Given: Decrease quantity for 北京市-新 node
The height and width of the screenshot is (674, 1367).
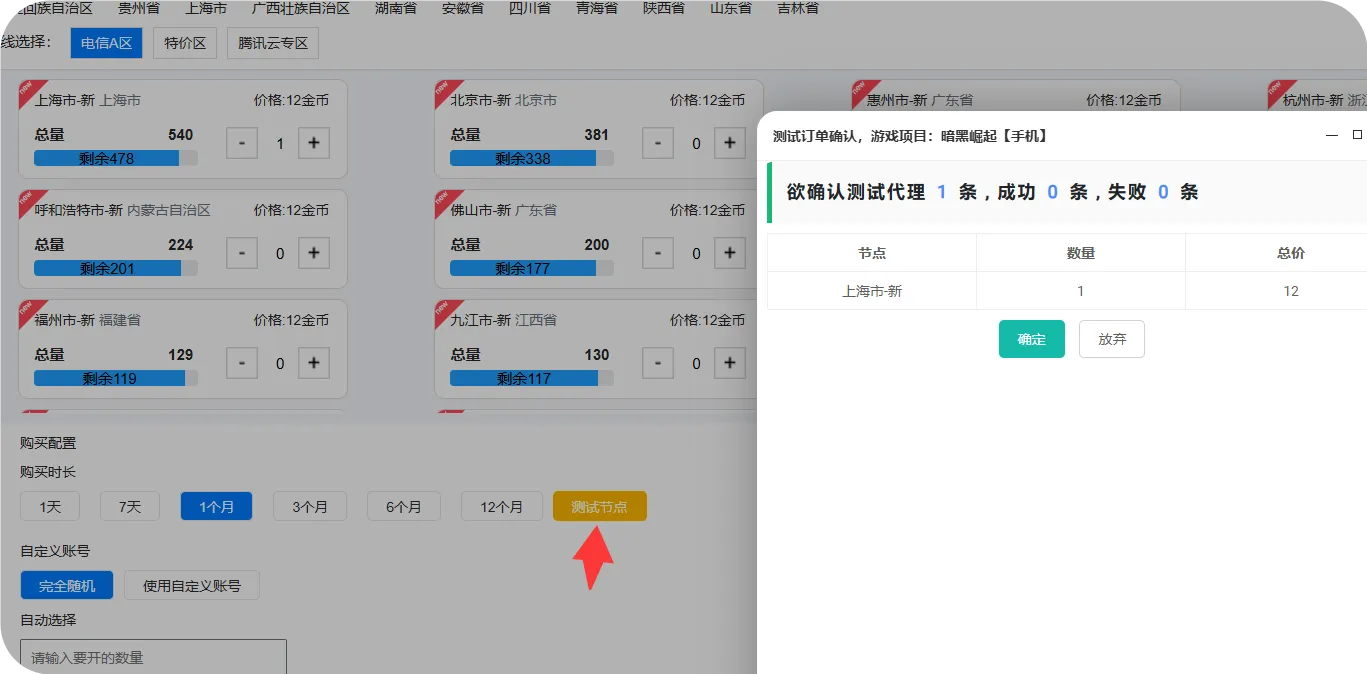Looking at the screenshot, I should [x=657, y=143].
